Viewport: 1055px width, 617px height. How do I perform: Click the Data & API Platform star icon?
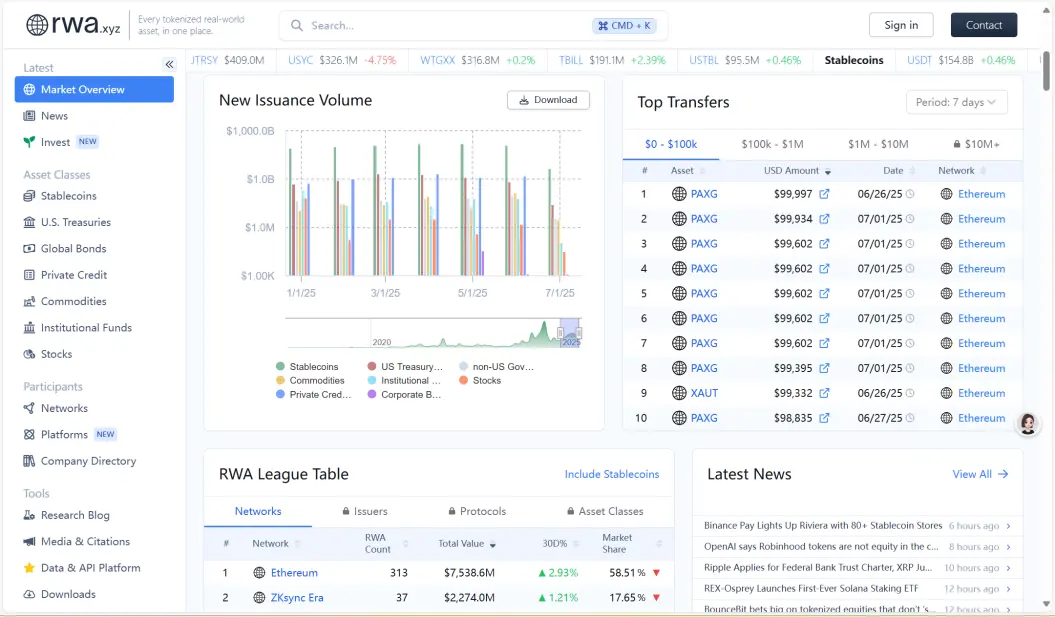click(x=30, y=568)
